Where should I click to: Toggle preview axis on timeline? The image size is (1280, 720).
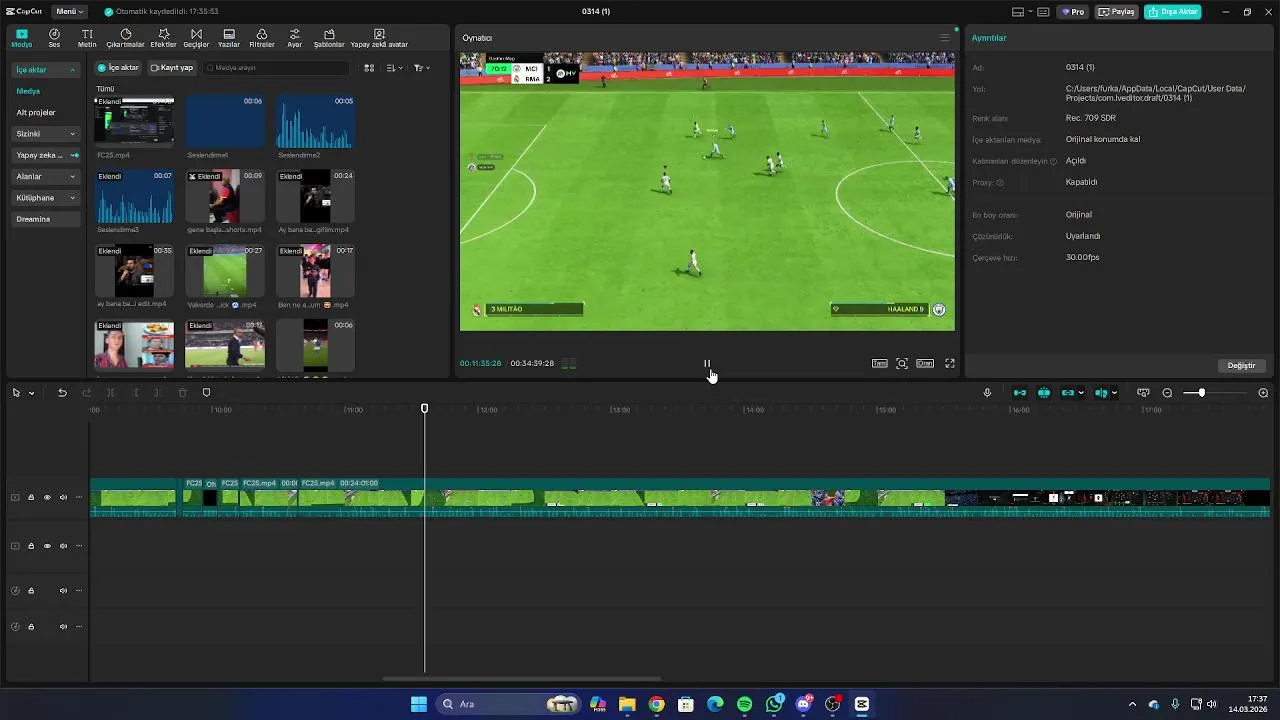point(1101,393)
